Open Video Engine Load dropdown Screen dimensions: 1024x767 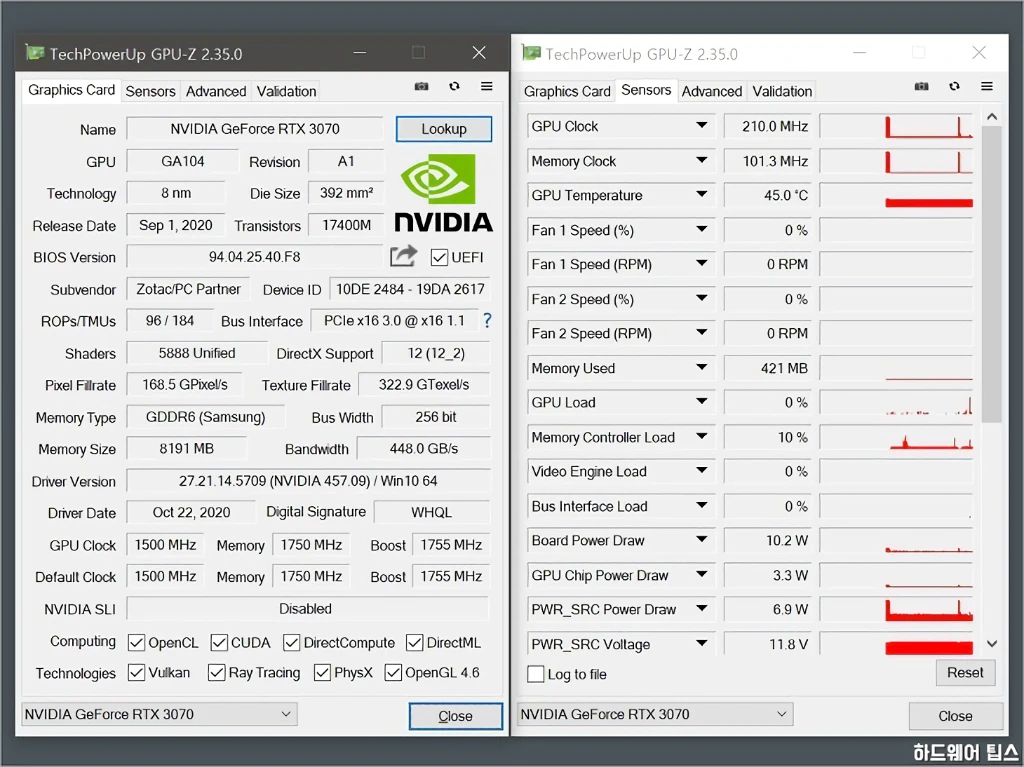(x=701, y=470)
